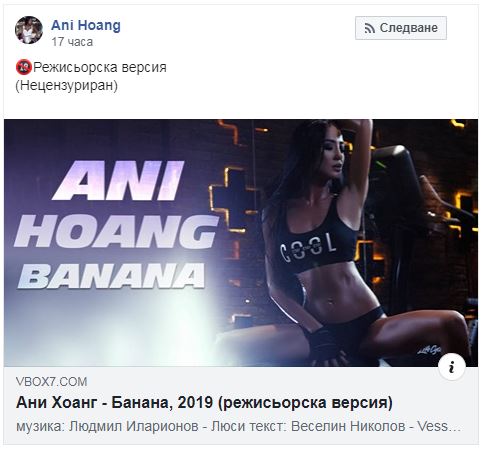The height and width of the screenshot is (449, 488).
Task: Open the post's 17 часа timestamp
Action: 72,42
